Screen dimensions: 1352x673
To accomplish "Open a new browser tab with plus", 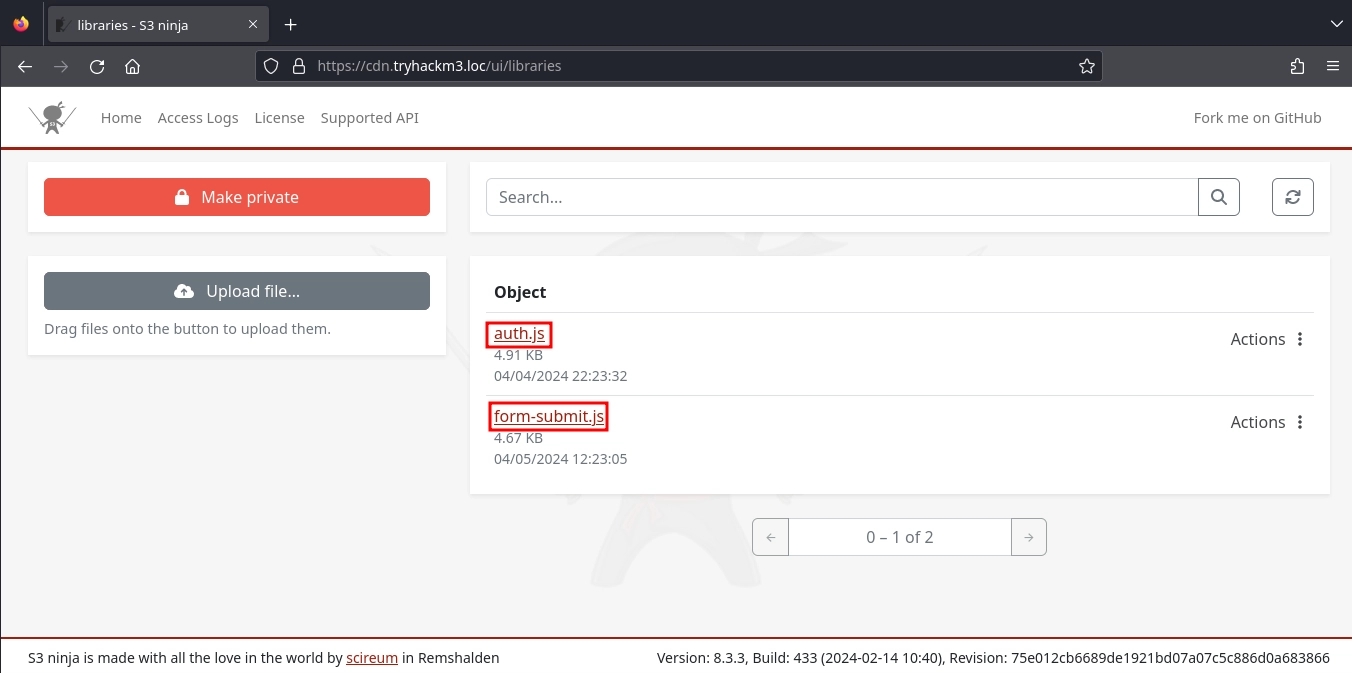I will [291, 24].
